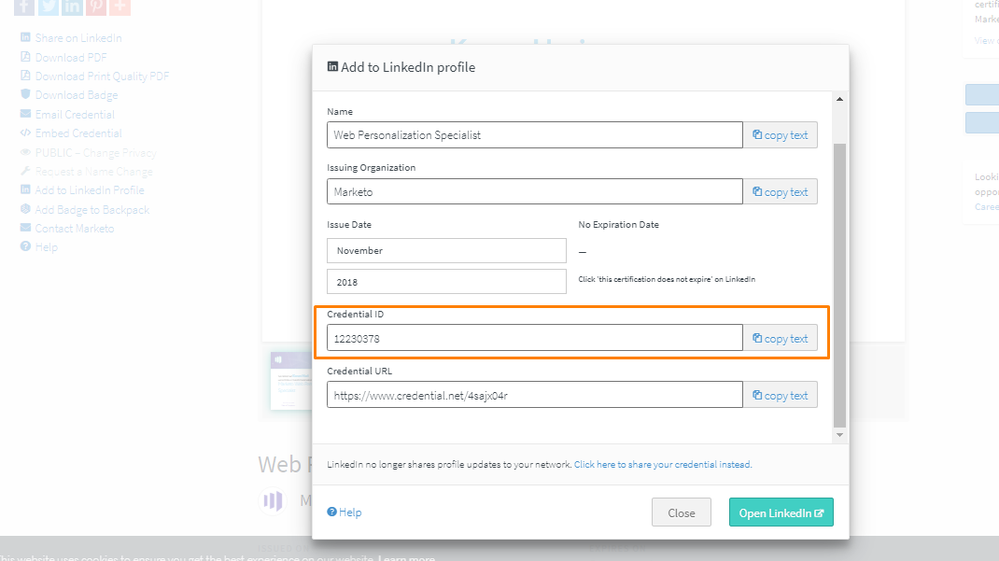The image size is (999, 561).
Task: Click the wrench icon for Name Change
Action: [x=25, y=171]
